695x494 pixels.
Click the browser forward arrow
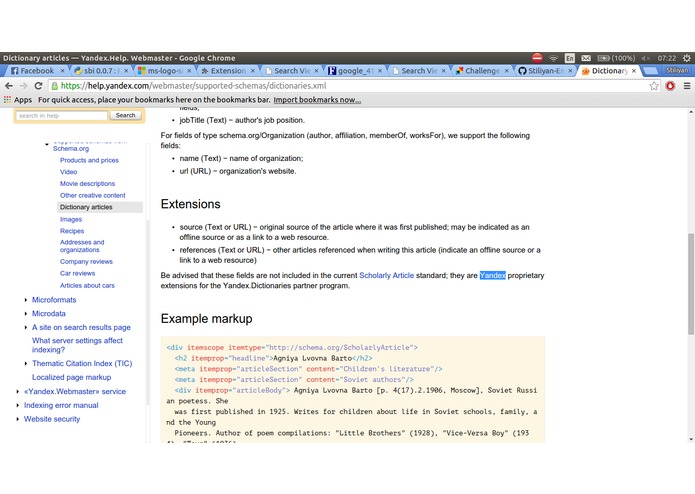(23, 86)
